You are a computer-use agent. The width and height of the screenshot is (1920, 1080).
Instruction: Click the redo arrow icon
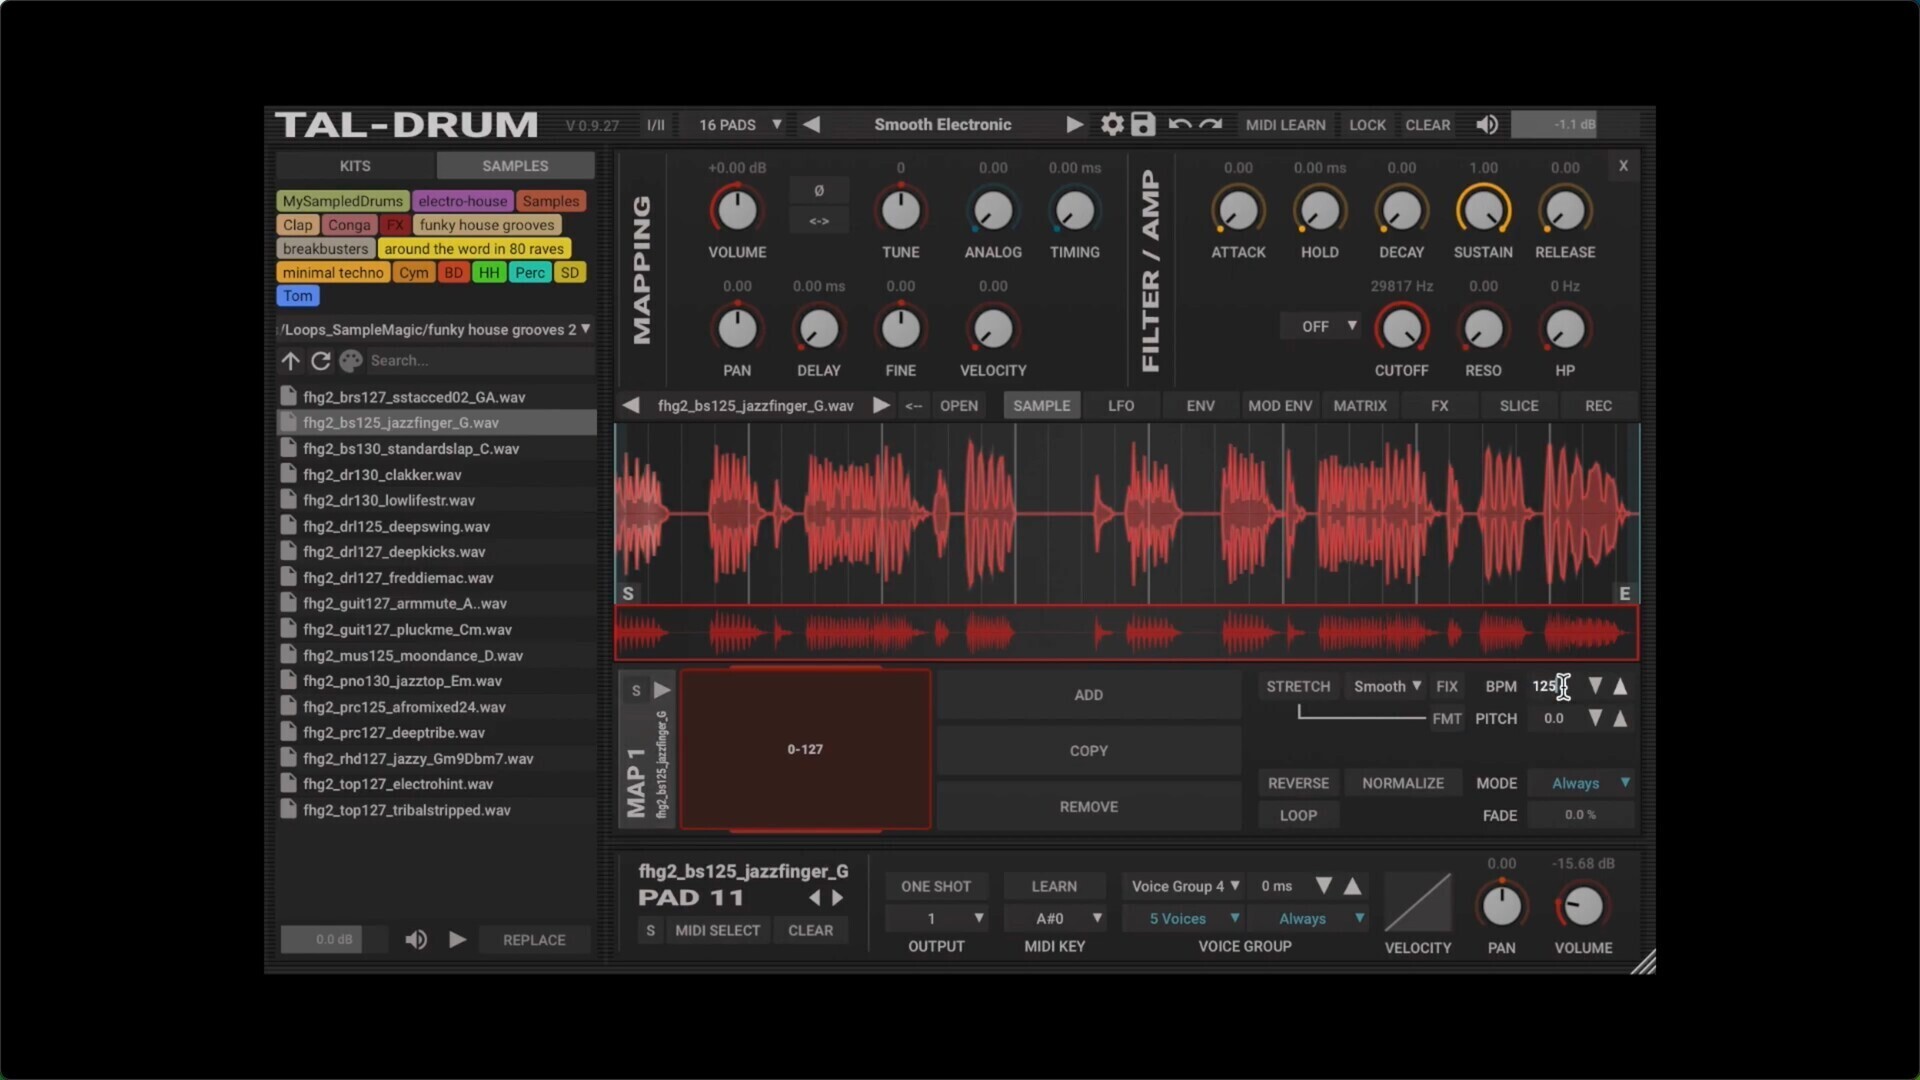tap(1211, 124)
